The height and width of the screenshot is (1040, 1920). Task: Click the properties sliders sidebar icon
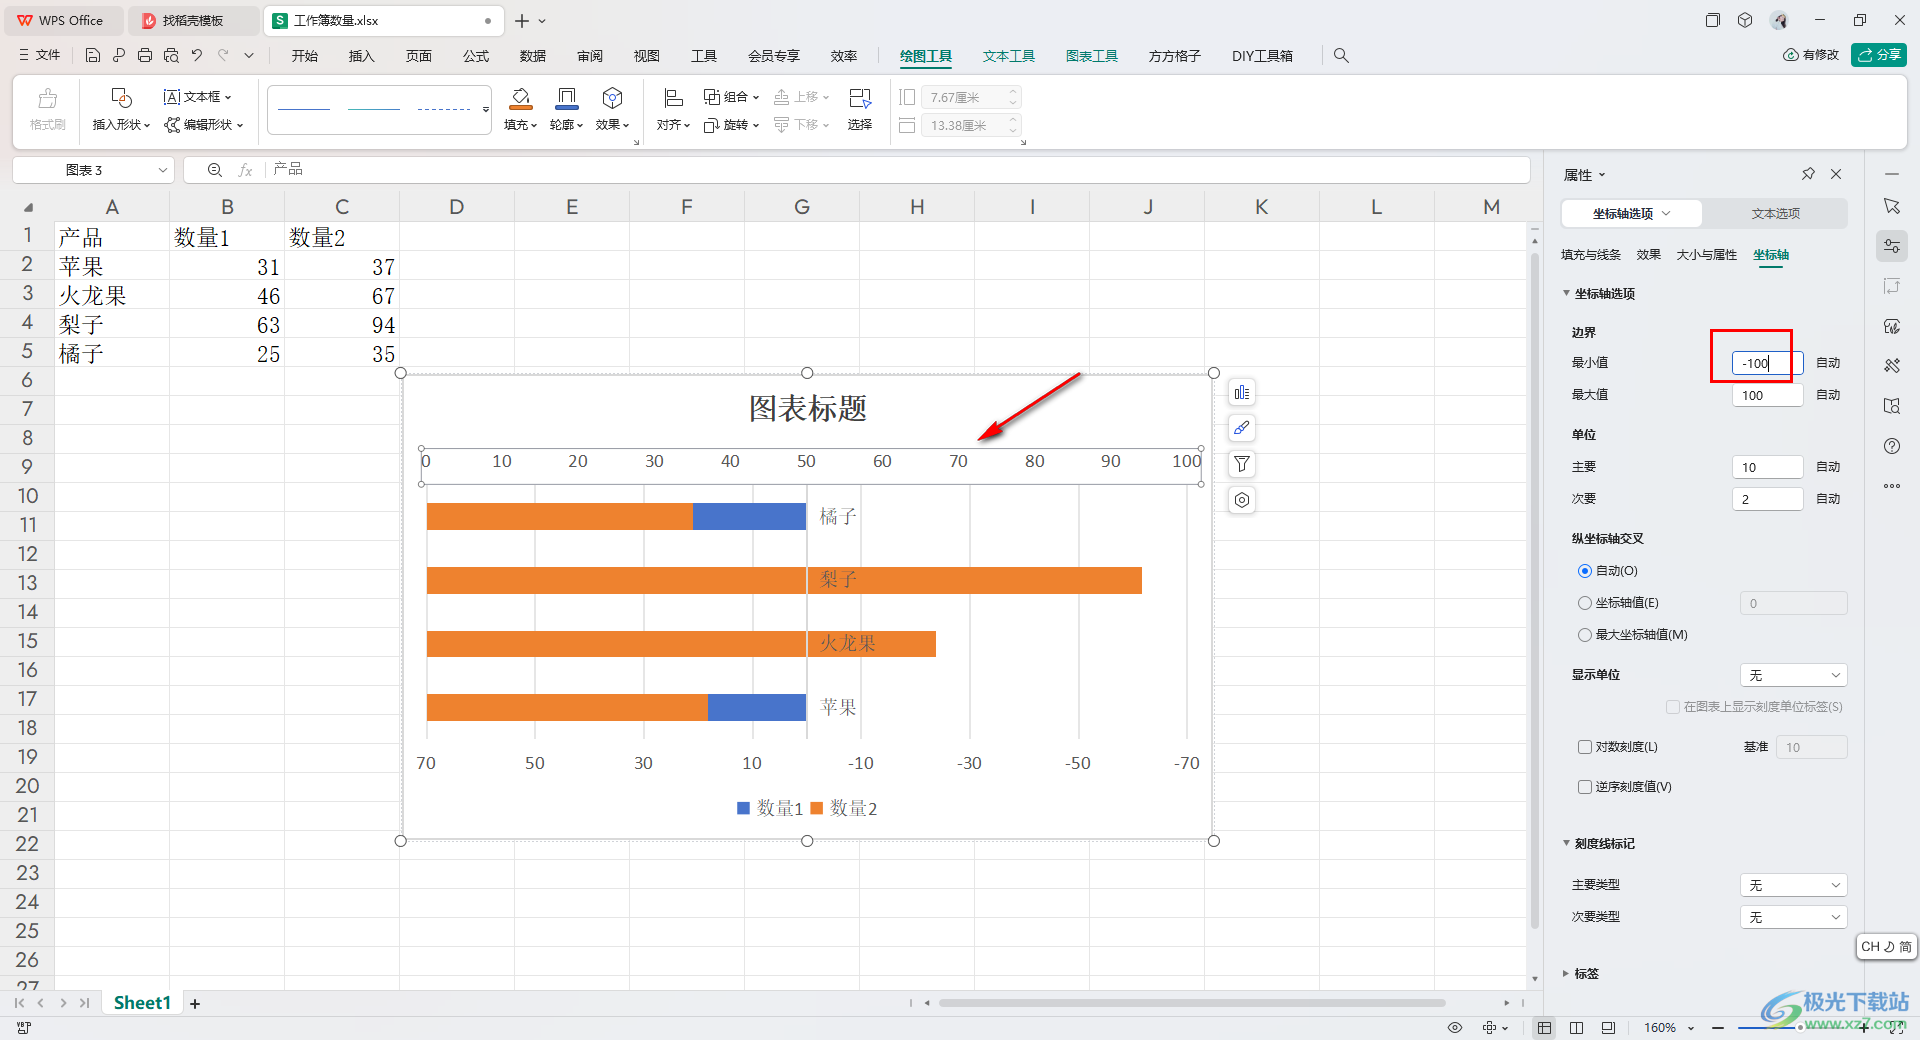[1892, 246]
